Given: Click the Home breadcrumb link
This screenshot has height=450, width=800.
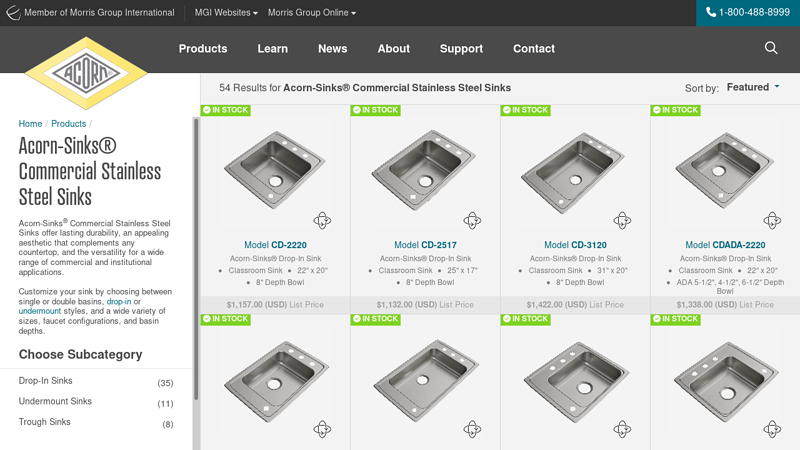Looking at the screenshot, I should point(30,124).
